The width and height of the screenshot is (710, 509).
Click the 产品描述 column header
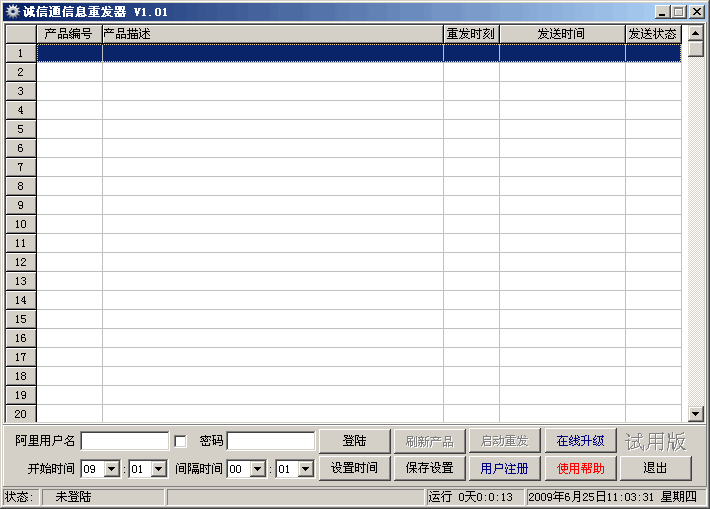[x=273, y=34]
